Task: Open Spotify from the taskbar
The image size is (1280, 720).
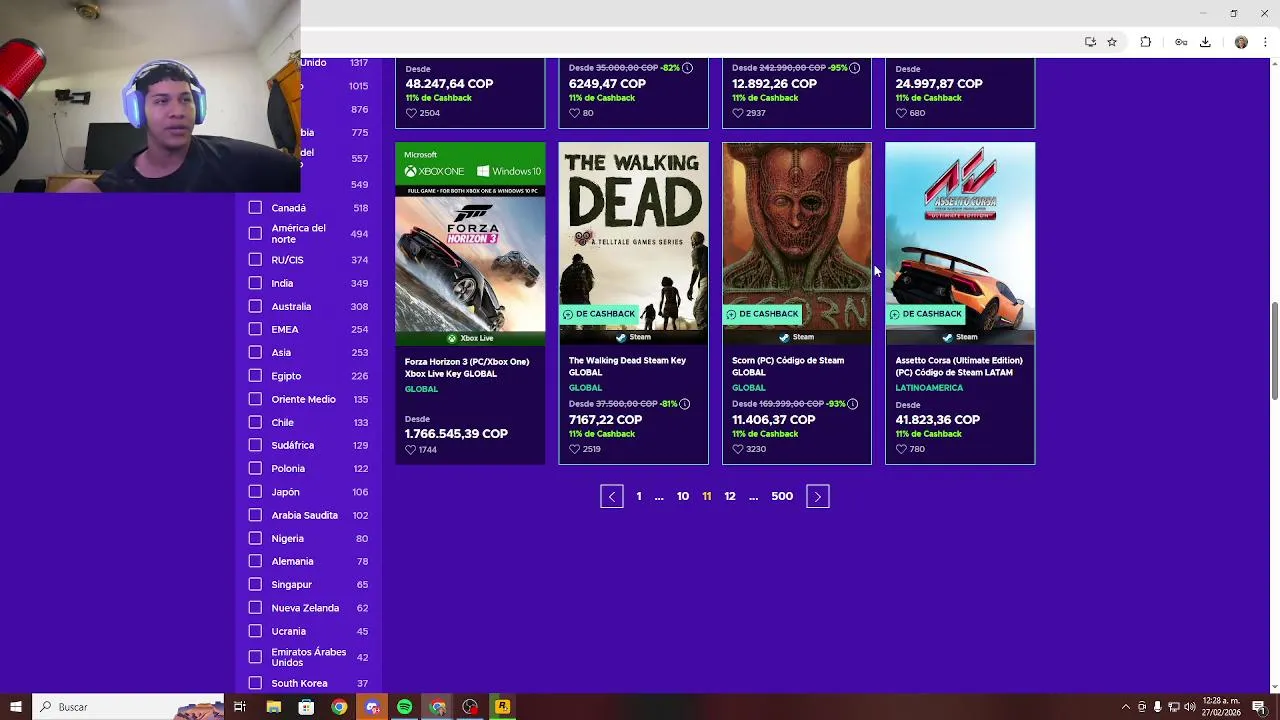Action: 404,707
